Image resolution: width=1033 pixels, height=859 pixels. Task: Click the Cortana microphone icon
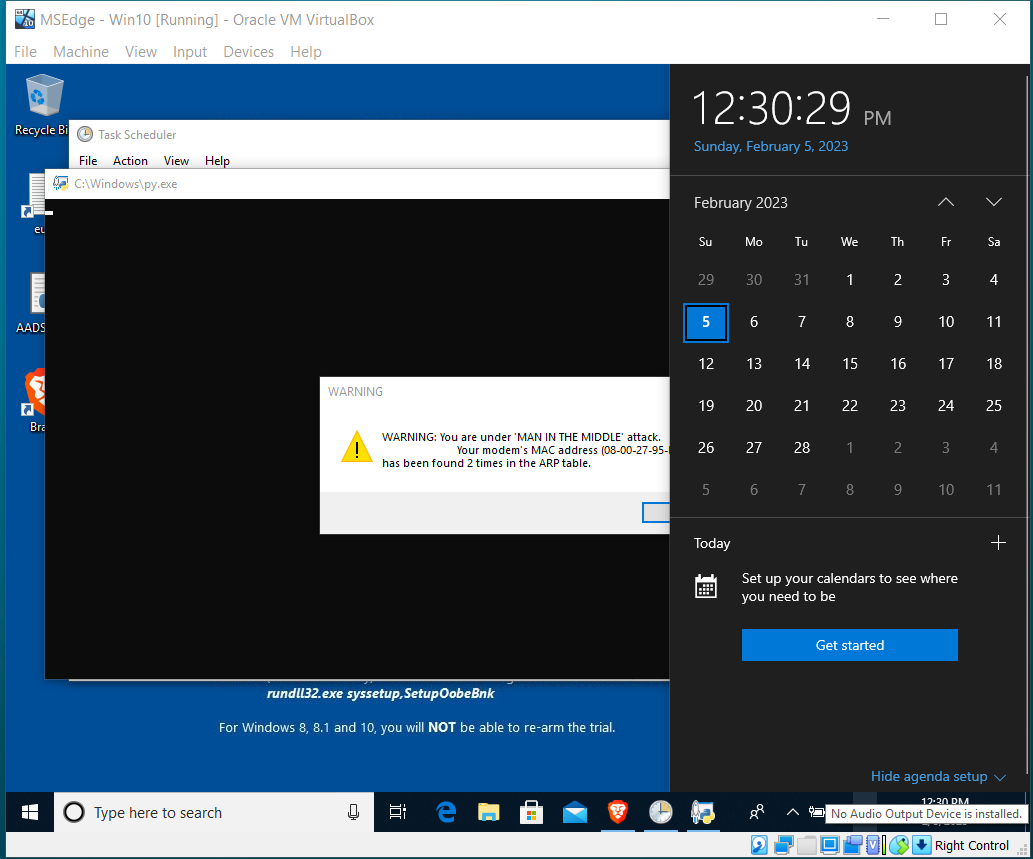click(x=353, y=812)
